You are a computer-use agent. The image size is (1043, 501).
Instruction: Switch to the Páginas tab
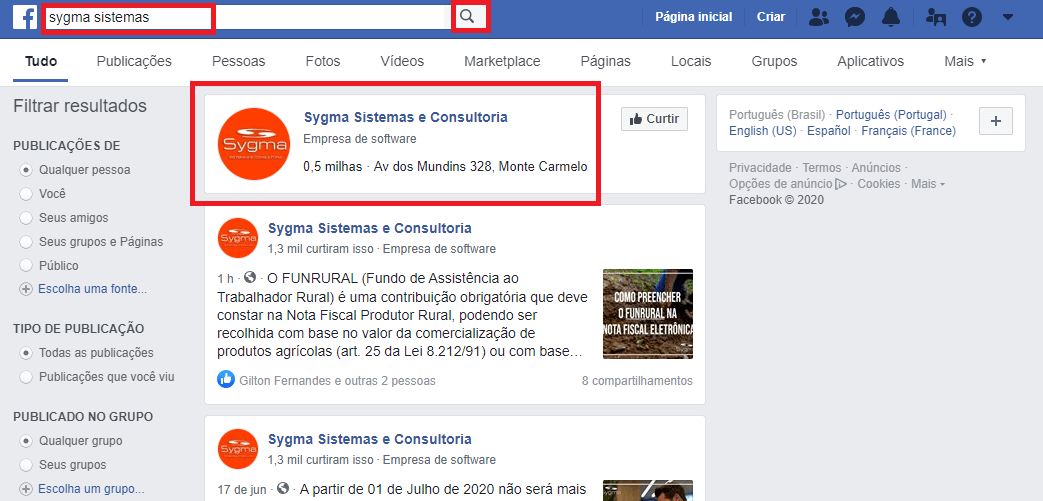(606, 61)
